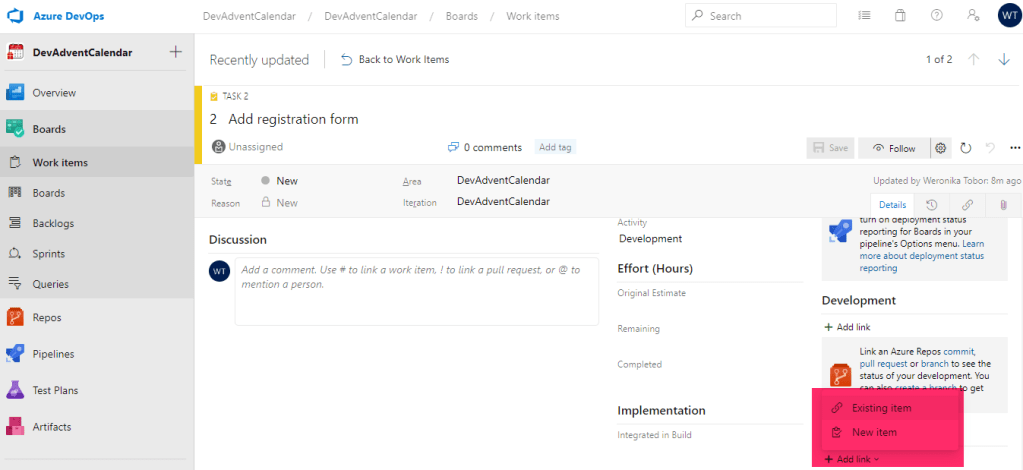Screen dimensions: 1023x470
Task: Open more actions ellipsis menu
Action: pyautogui.click(x=1015, y=148)
